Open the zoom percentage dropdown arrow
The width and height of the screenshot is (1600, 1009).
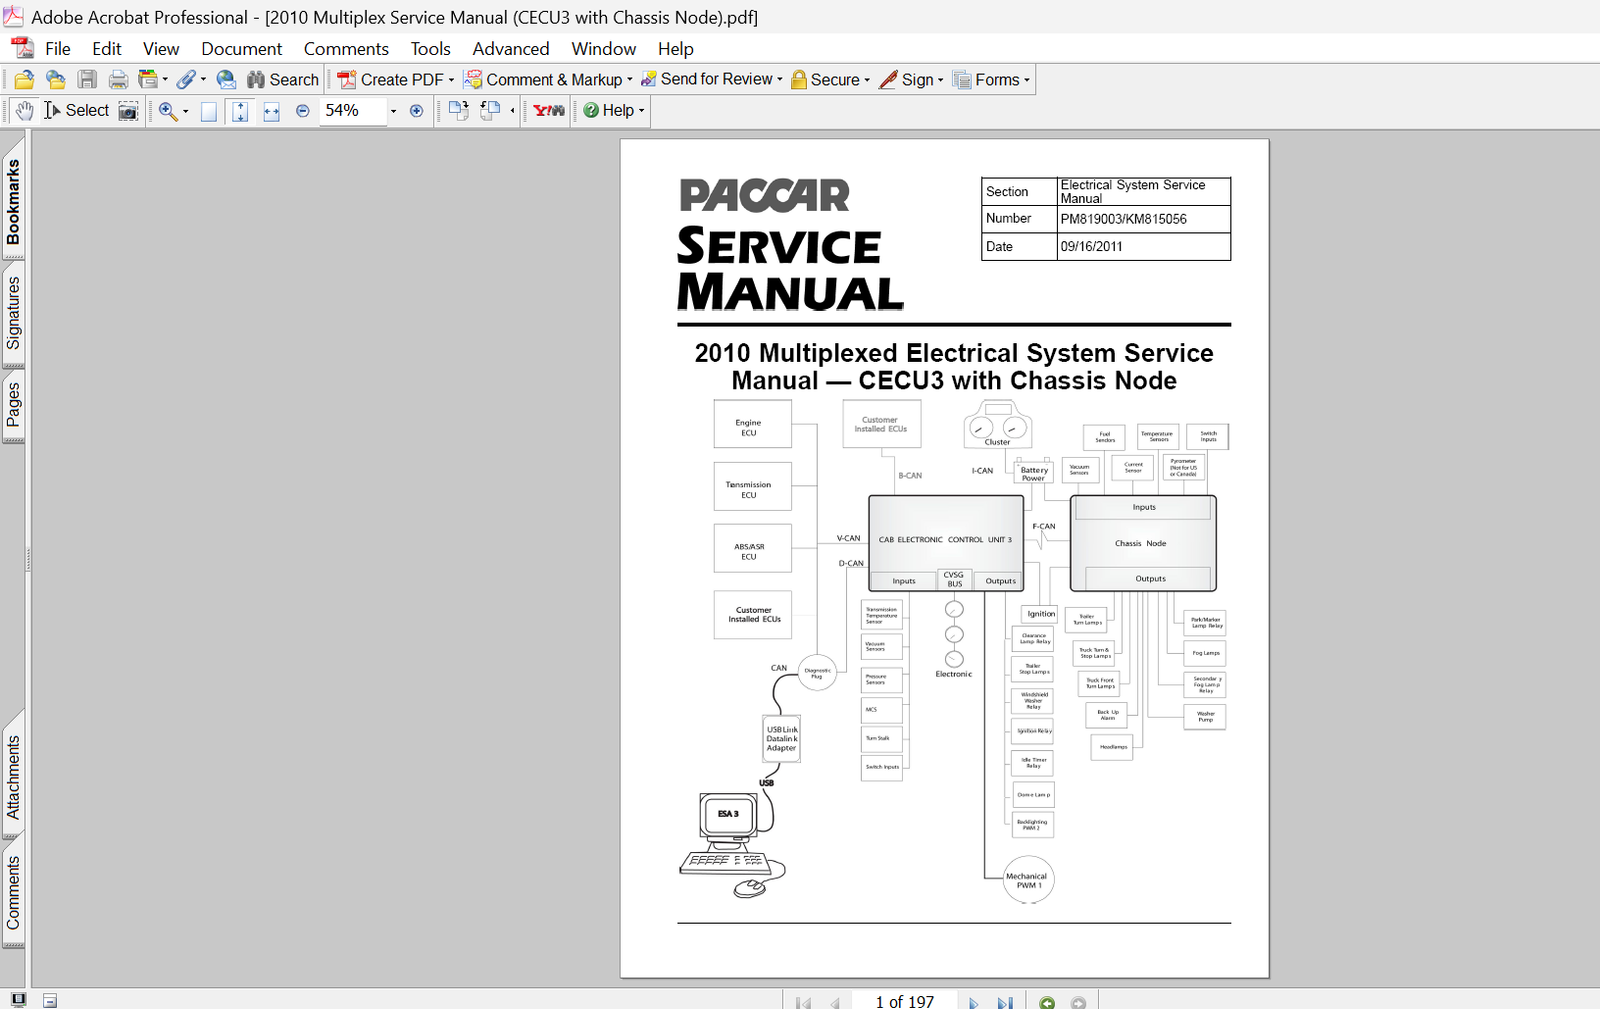click(393, 111)
